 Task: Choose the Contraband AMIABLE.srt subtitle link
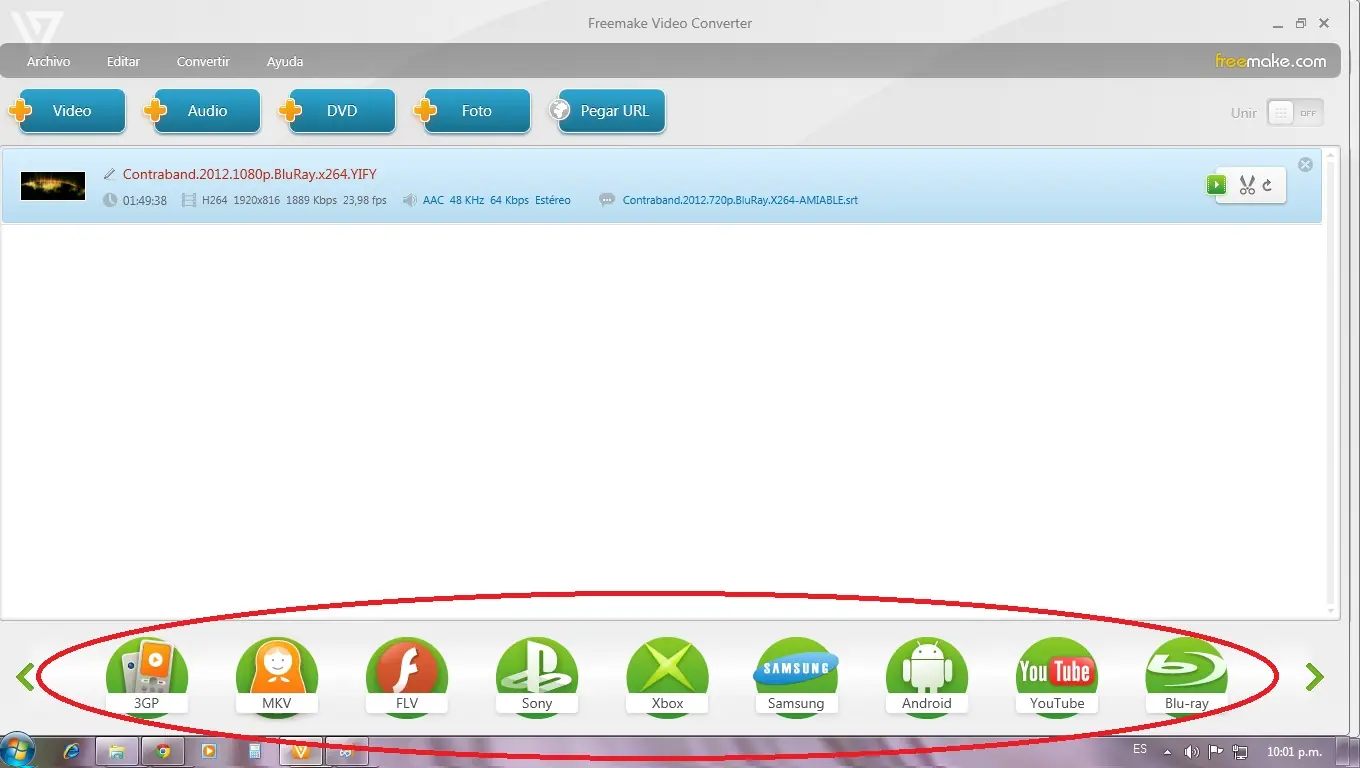[x=740, y=200]
